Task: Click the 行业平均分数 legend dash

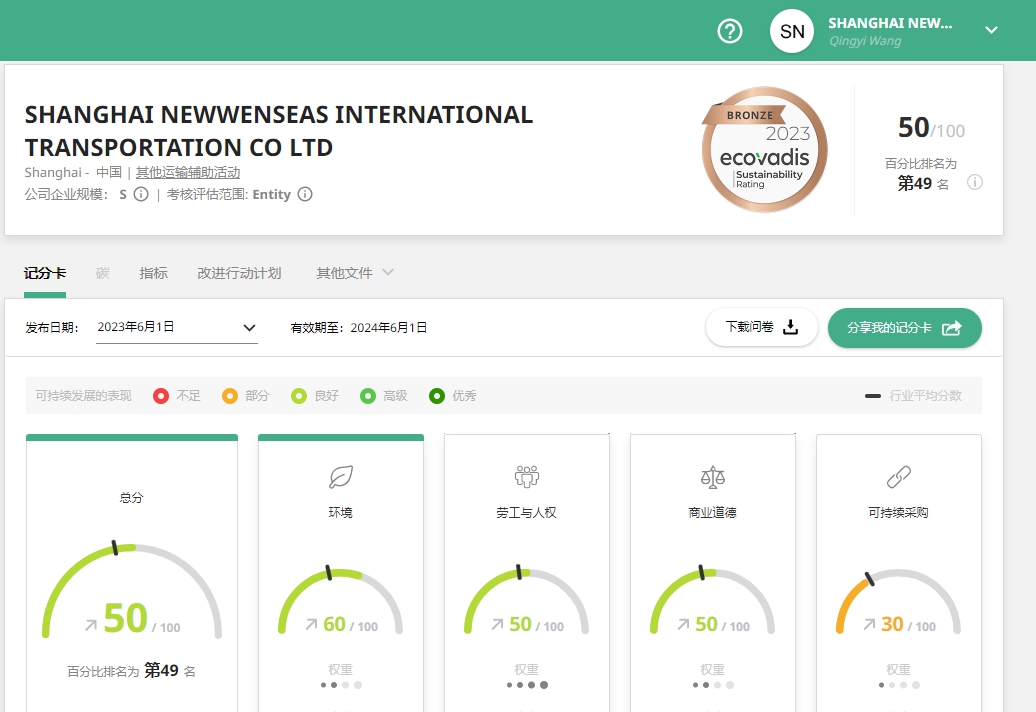Action: [x=873, y=396]
